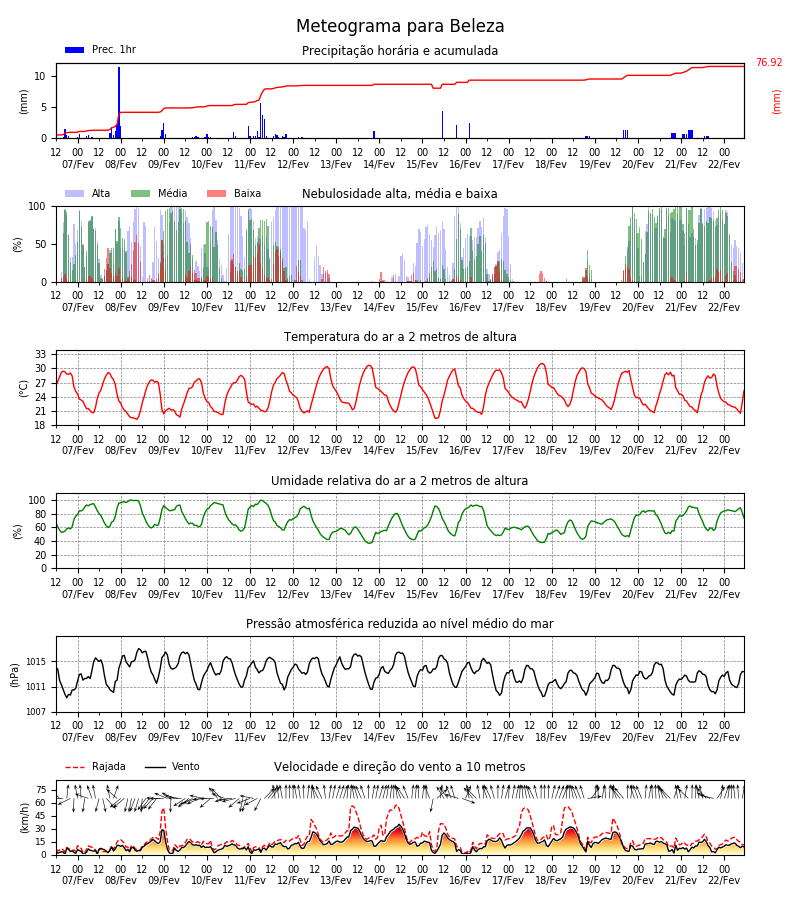The image size is (800, 900).
Task: Click the 07/Fev date label under precipitation chart
Action: (x=77, y=164)
